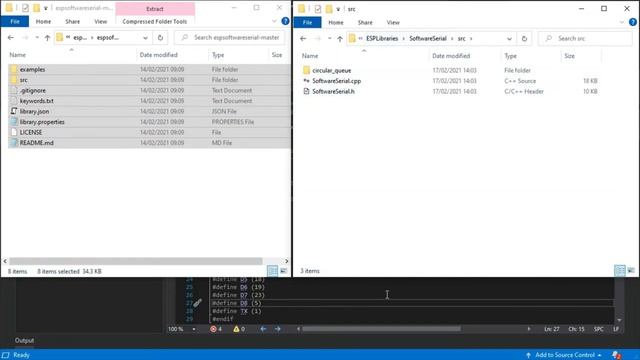640x360 pixels.
Task: Go back in the left Explorer window
Action: (11, 38)
